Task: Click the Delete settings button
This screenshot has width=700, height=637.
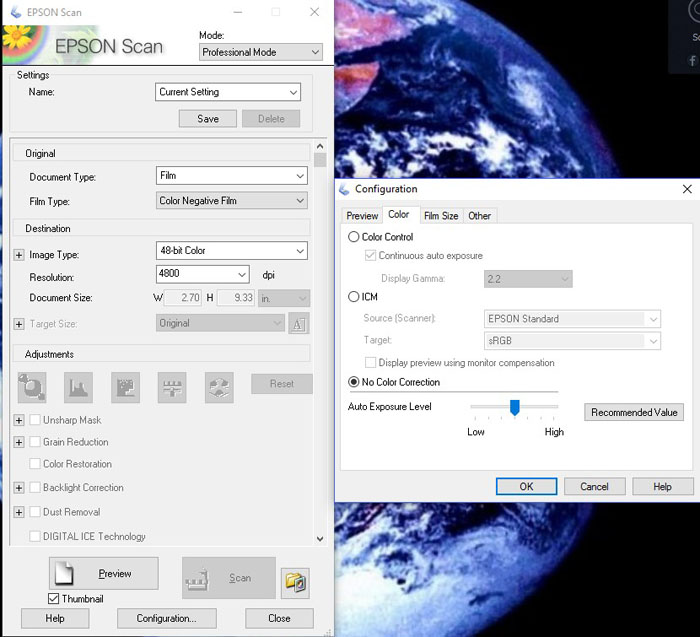Action: tap(271, 119)
